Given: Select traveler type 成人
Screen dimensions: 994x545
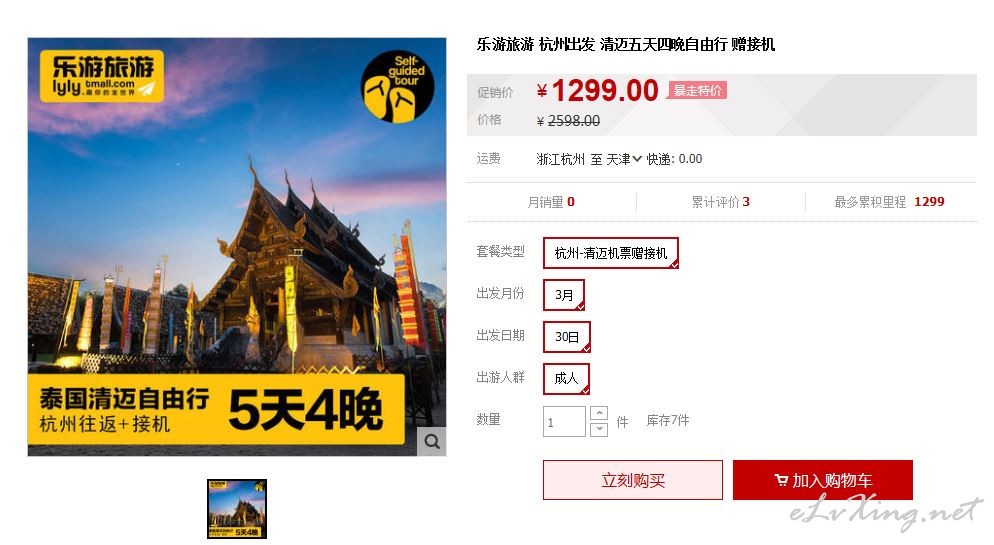Looking at the screenshot, I should (566, 378).
